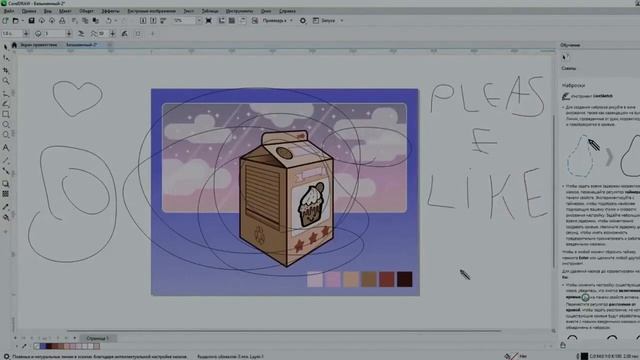640x360 pixels.
Task: Open the dropdown arrow beside Open
Action: [x=22, y=20]
